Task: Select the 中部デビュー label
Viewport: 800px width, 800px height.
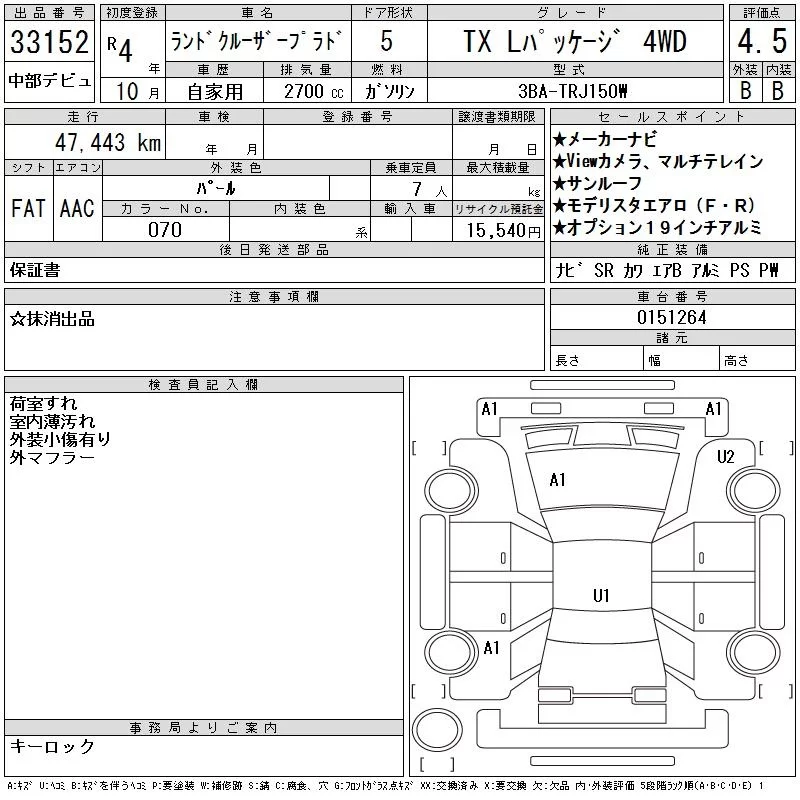Action: [49, 81]
